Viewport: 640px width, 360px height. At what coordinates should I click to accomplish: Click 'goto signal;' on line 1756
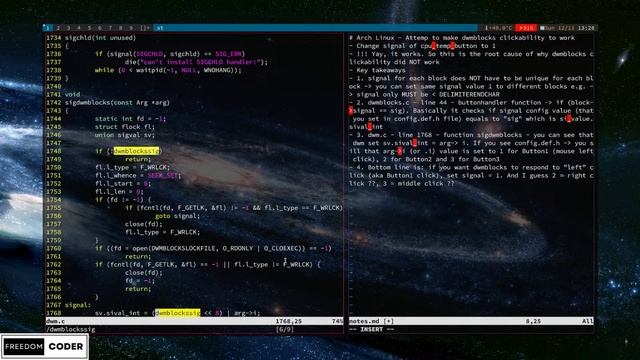tap(178, 216)
